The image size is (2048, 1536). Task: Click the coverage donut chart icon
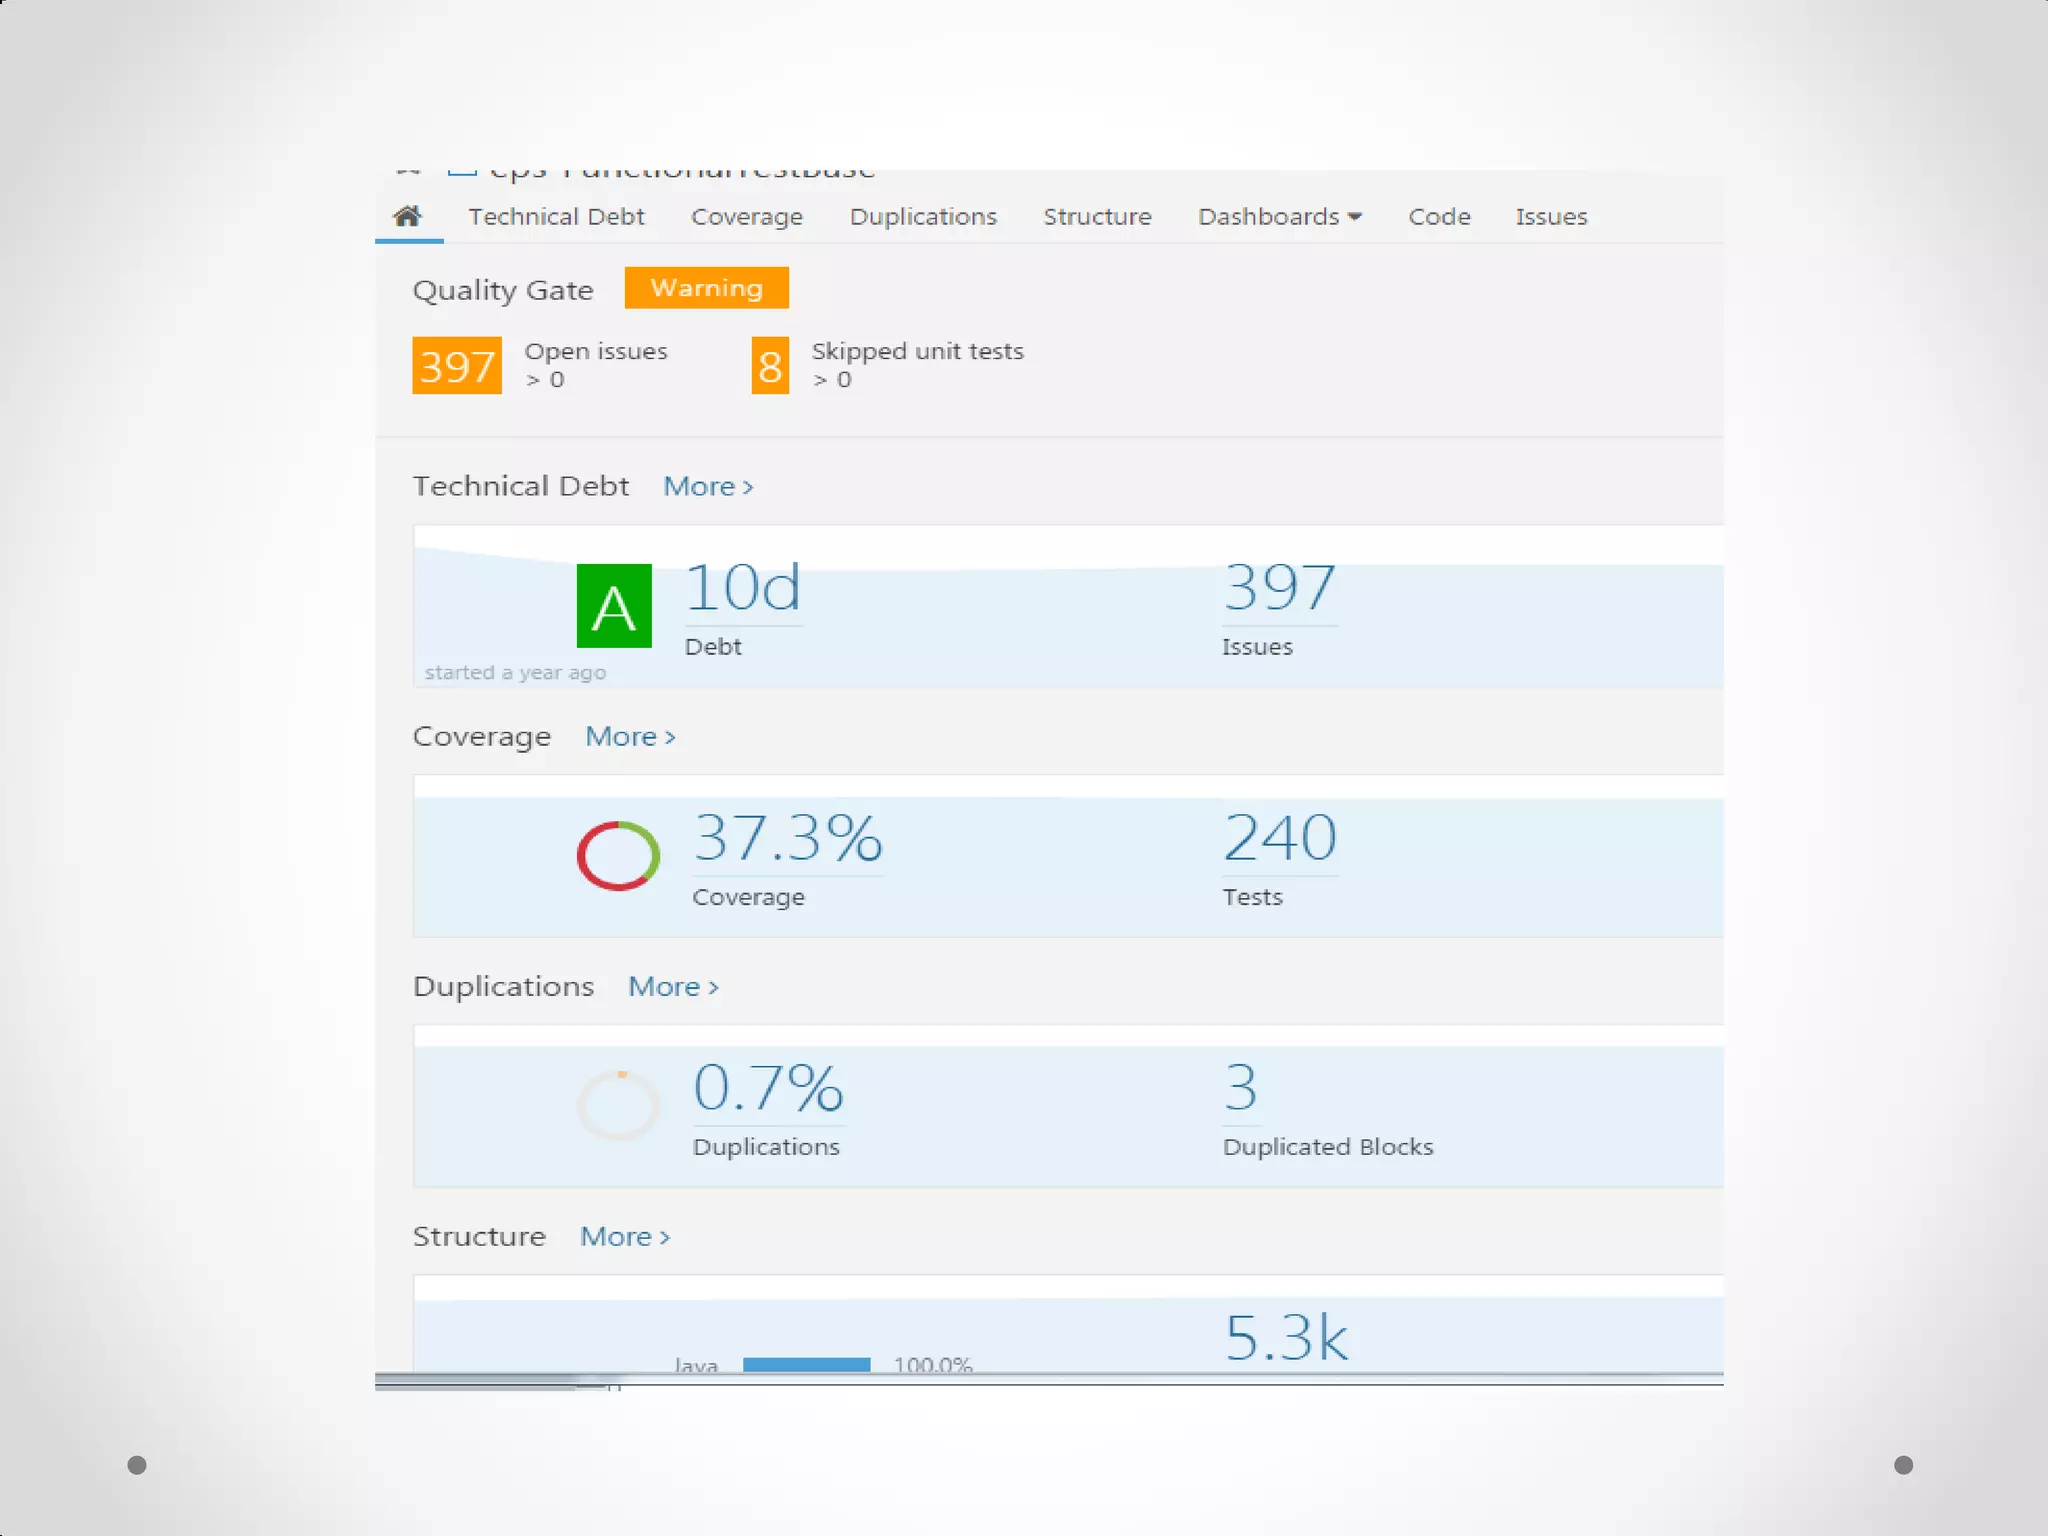(618, 856)
